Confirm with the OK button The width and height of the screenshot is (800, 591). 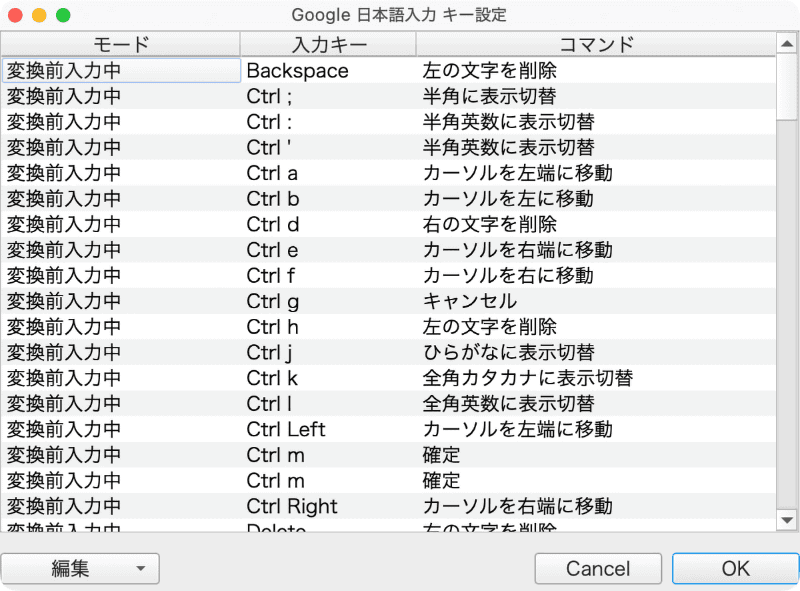[735, 568]
